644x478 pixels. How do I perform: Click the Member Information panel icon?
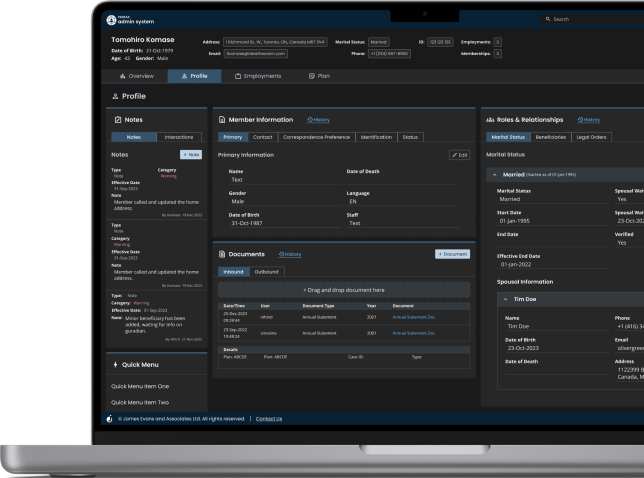tap(222, 119)
